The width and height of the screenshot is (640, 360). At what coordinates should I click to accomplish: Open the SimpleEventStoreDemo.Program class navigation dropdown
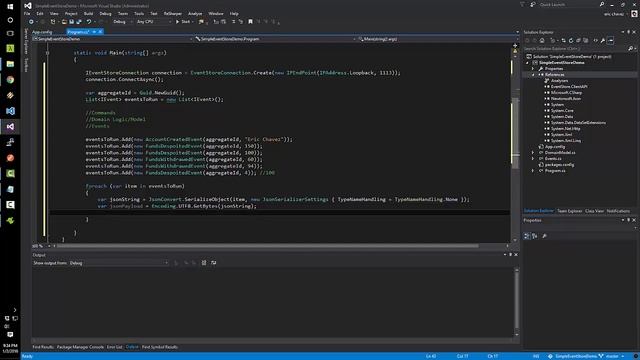click(x=276, y=39)
